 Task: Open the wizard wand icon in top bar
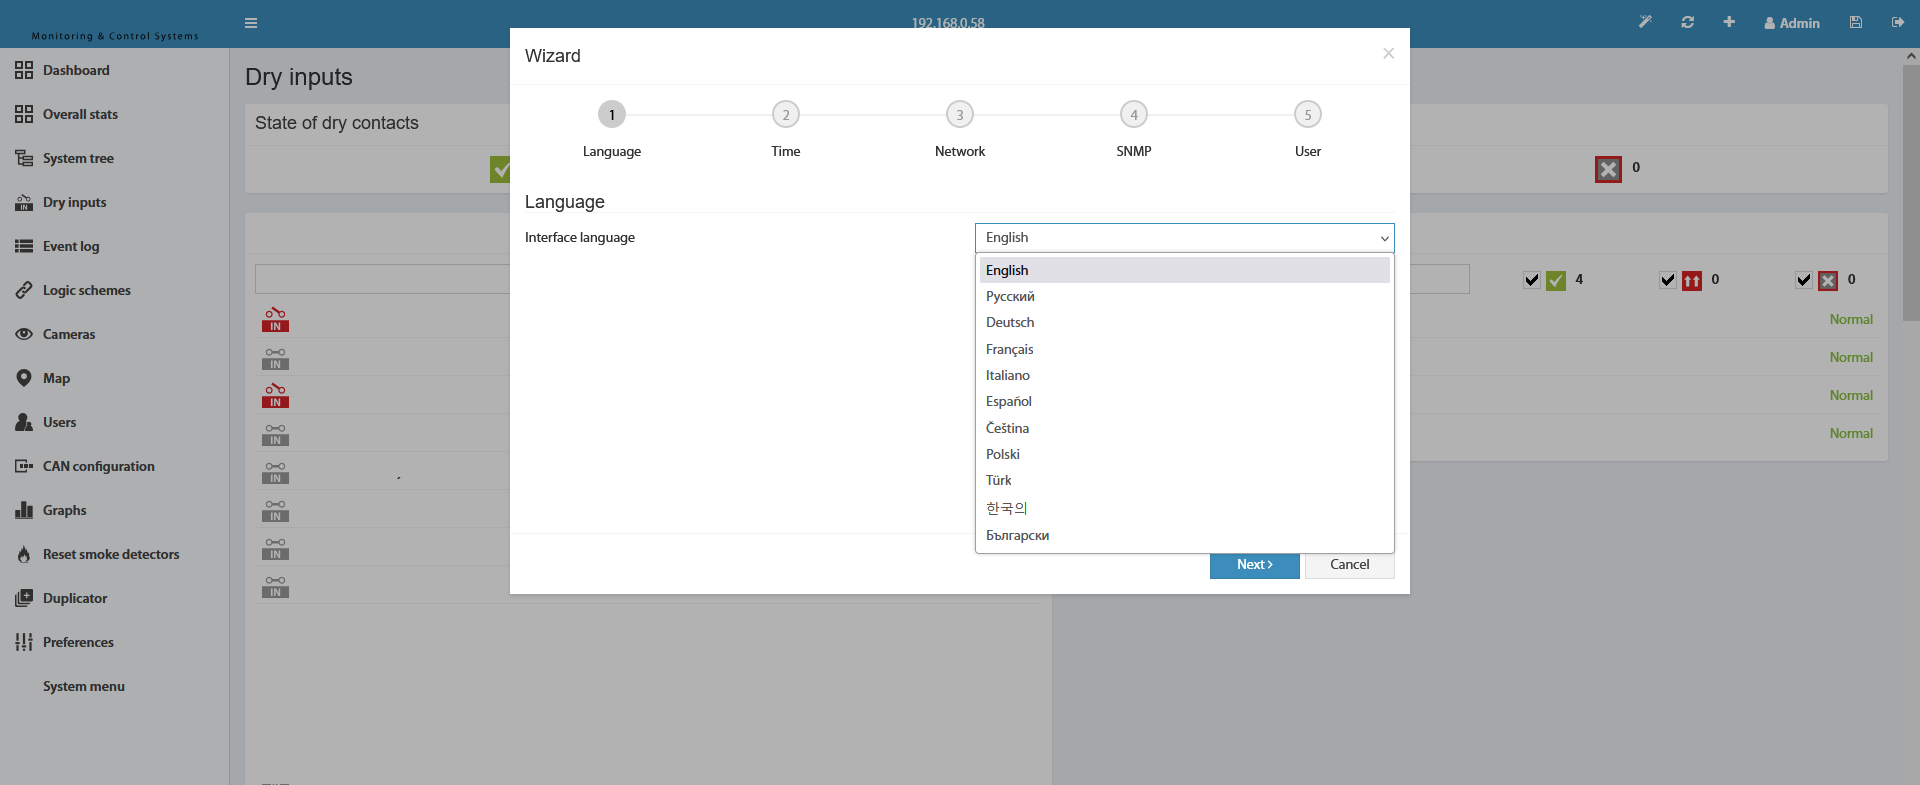tap(1645, 22)
